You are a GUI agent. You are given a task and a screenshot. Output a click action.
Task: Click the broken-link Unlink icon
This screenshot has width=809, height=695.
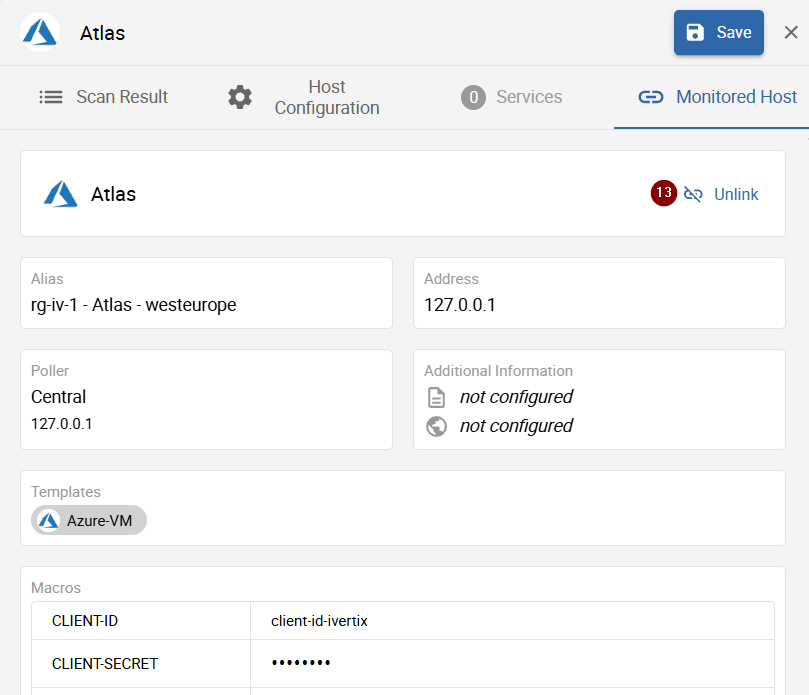click(x=693, y=194)
